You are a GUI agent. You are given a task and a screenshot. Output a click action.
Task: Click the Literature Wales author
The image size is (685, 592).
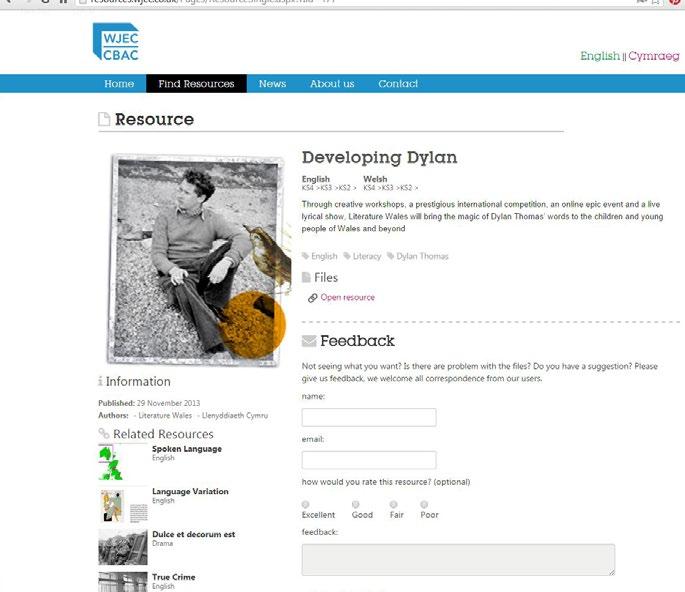click(x=165, y=415)
